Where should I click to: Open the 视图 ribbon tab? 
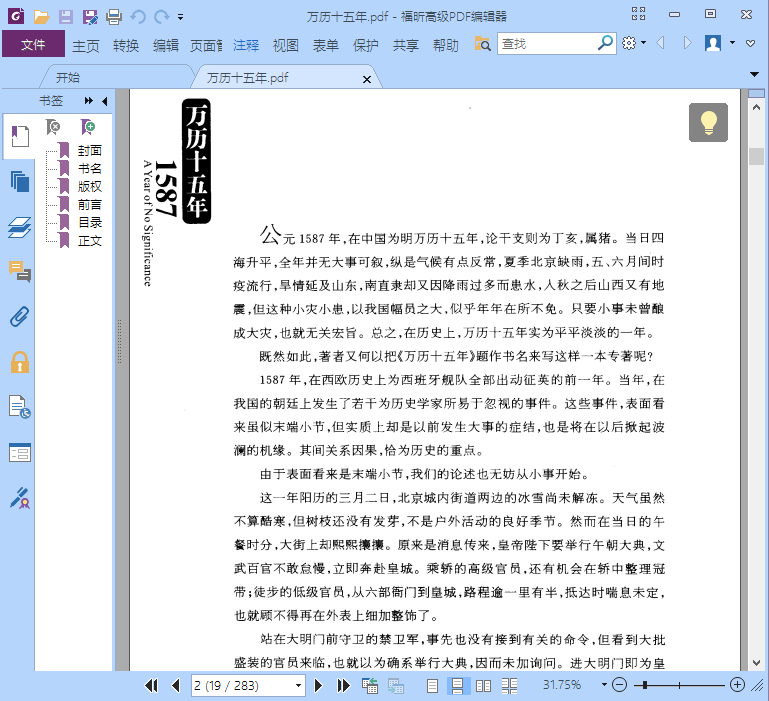pyautogui.click(x=285, y=46)
